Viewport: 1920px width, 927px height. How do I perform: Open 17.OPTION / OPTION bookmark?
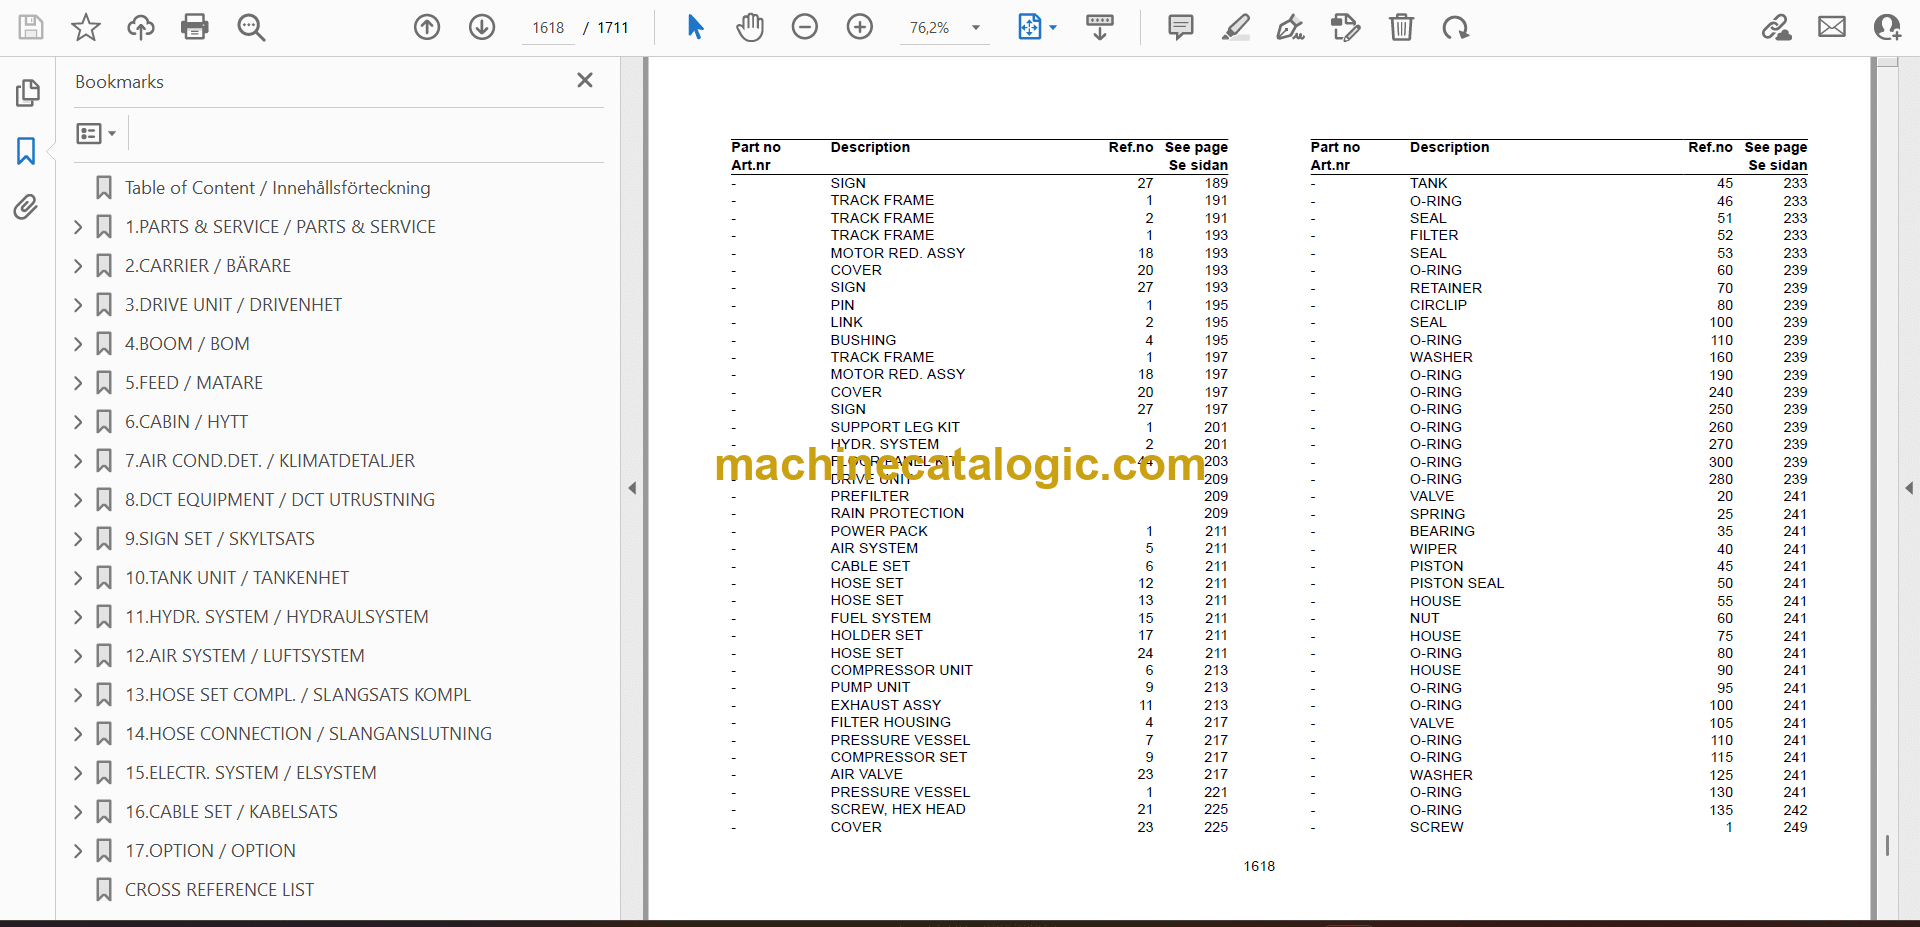pos(210,851)
